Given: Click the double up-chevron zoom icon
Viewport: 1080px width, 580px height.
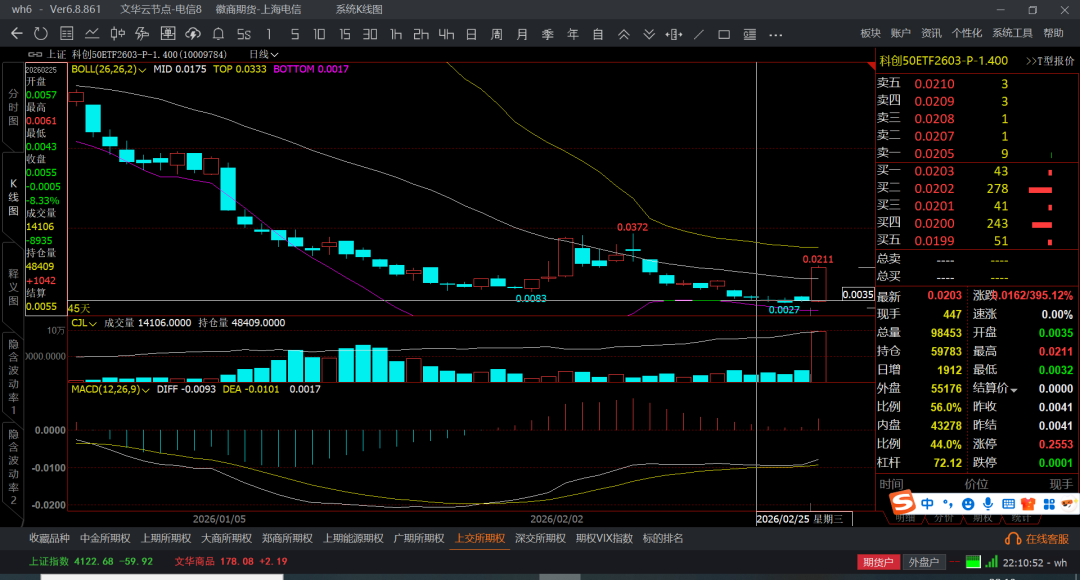Looking at the screenshot, I should [x=623, y=34].
